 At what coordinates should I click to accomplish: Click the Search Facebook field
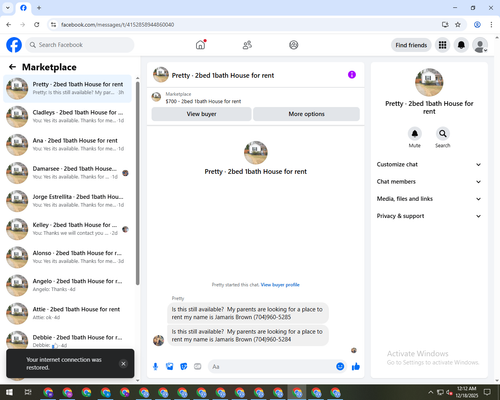click(x=80, y=45)
